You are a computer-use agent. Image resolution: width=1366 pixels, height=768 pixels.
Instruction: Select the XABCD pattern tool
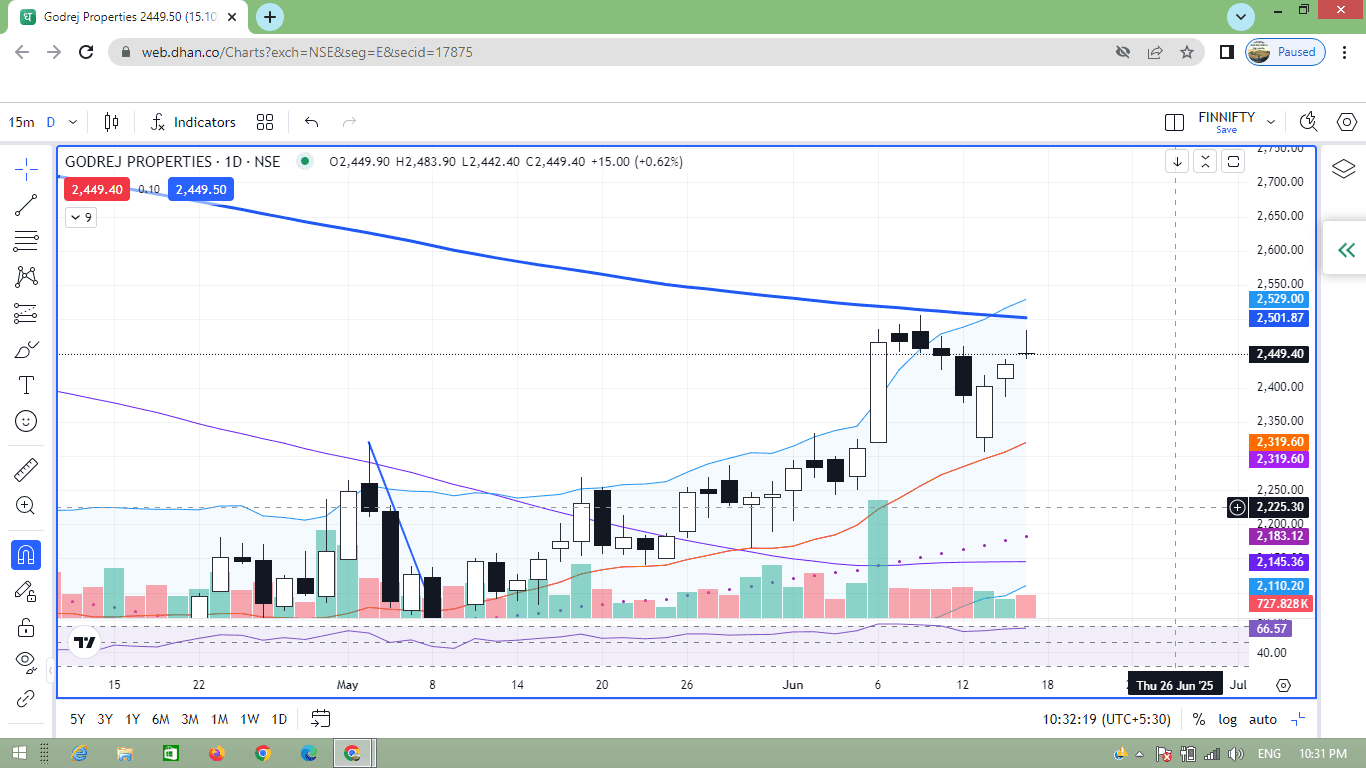(x=26, y=277)
